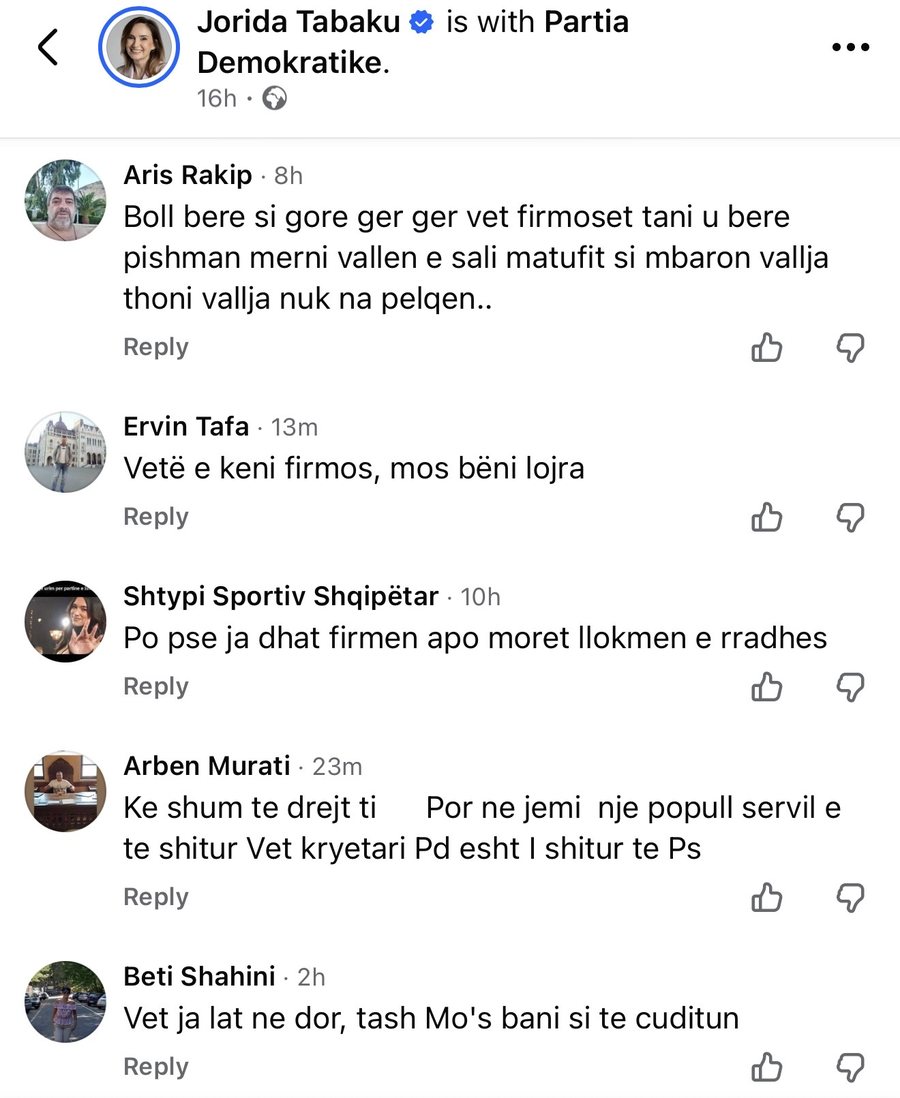Image resolution: width=900 pixels, height=1098 pixels.
Task: Click the thumbs up on Arben Murati's comment
Action: [766, 897]
